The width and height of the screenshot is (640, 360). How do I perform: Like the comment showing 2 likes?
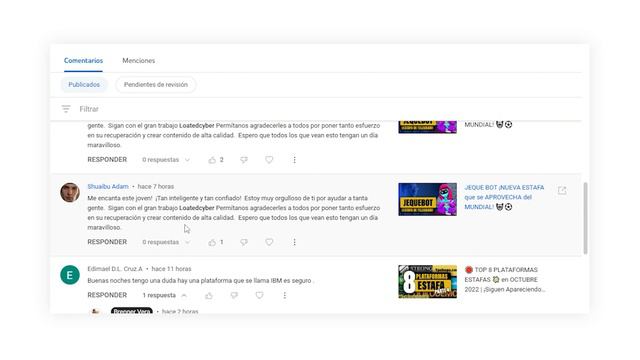pos(212,160)
